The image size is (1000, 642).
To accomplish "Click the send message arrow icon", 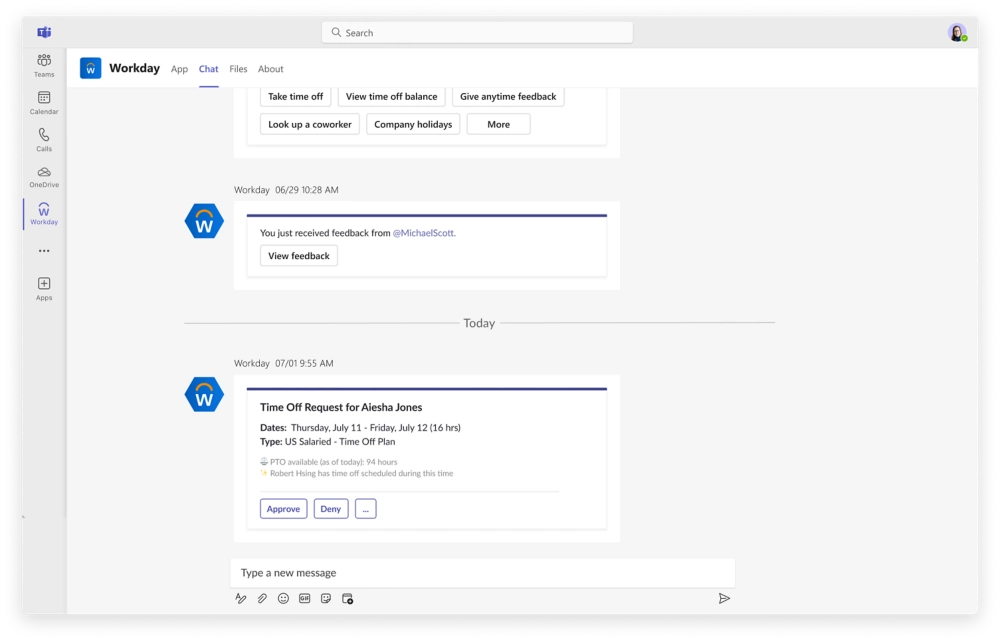I will pyautogui.click(x=724, y=598).
